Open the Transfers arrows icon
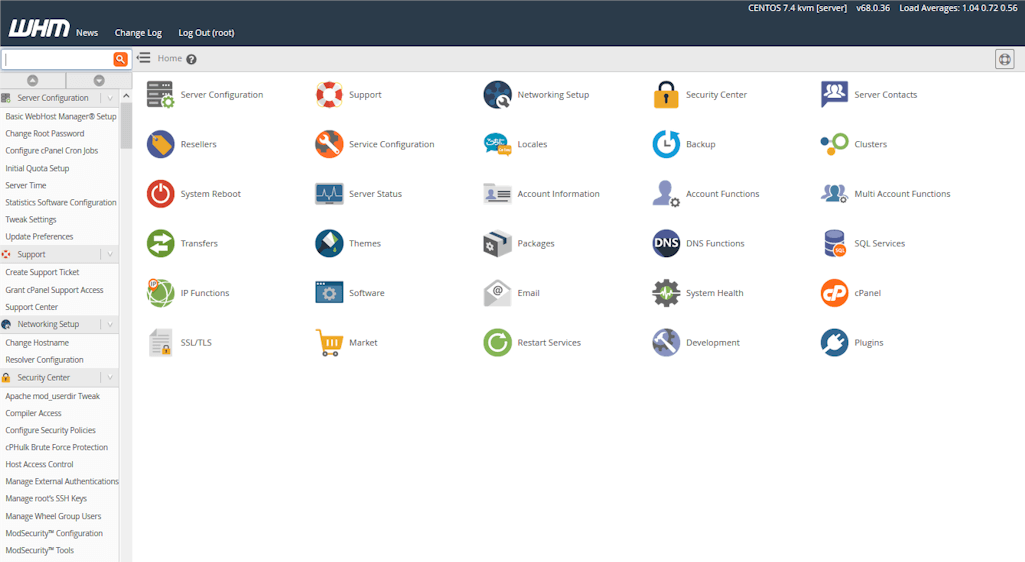 [160, 243]
